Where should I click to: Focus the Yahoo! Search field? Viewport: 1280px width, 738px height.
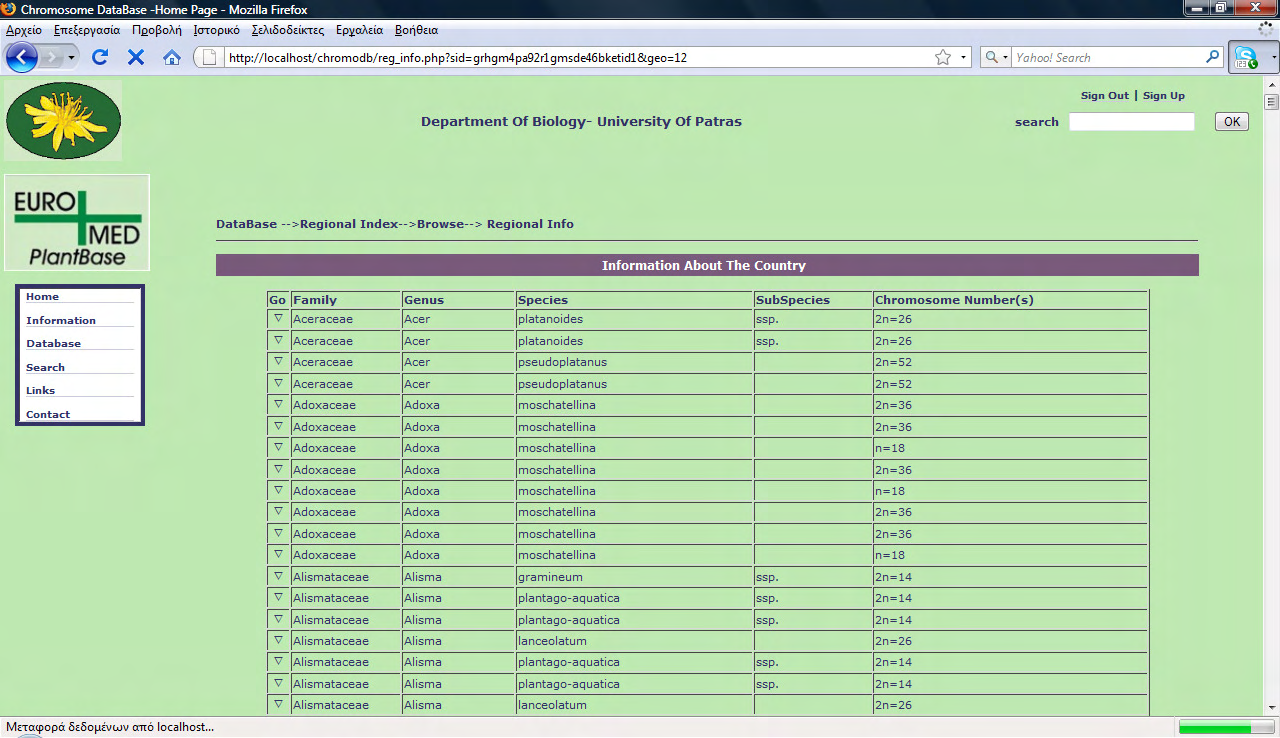click(1107, 57)
